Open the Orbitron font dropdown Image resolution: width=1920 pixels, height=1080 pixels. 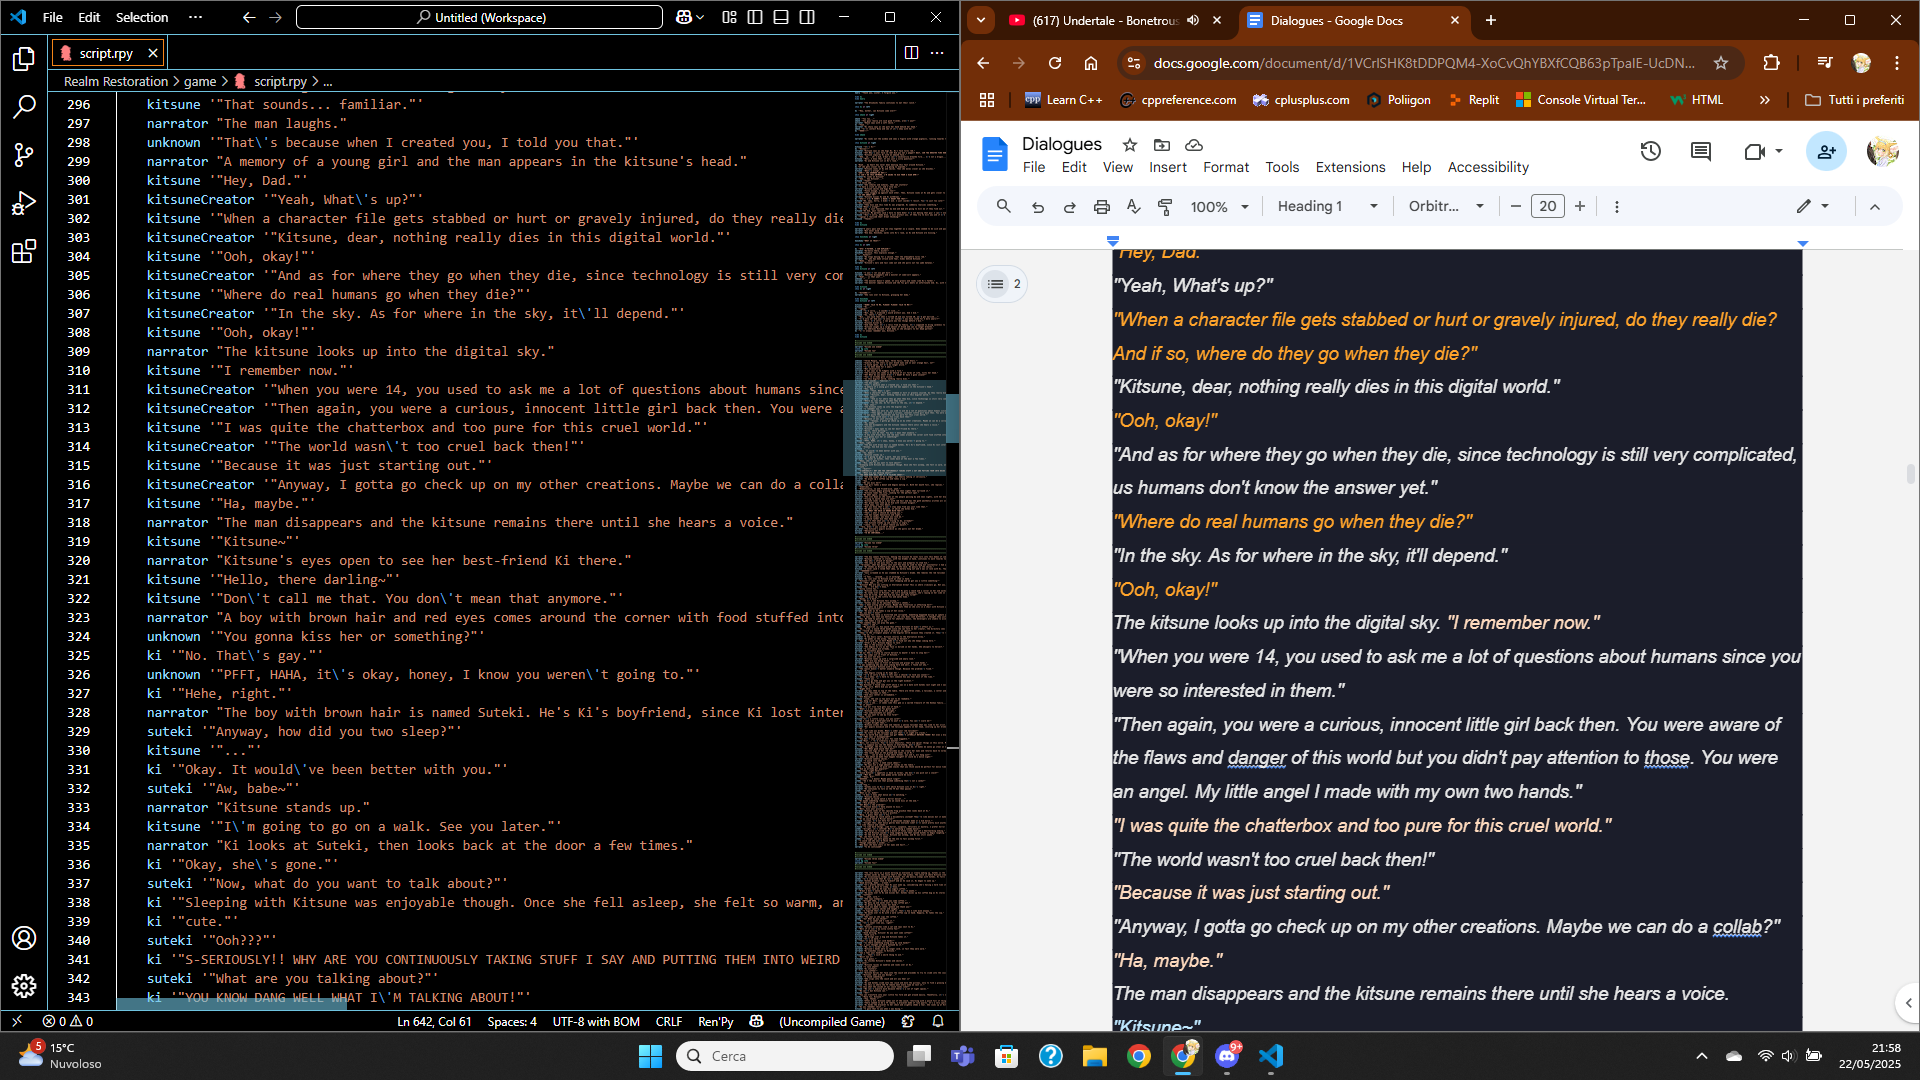pos(1445,206)
